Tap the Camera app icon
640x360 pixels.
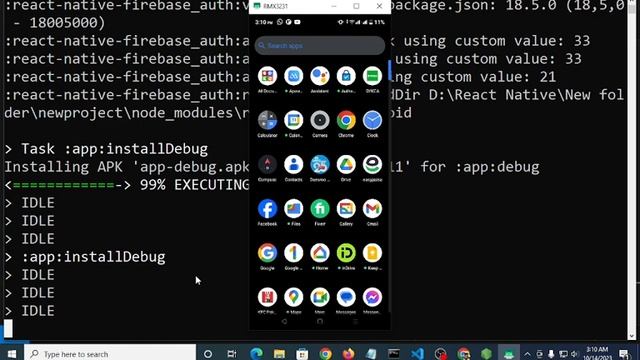320,120
